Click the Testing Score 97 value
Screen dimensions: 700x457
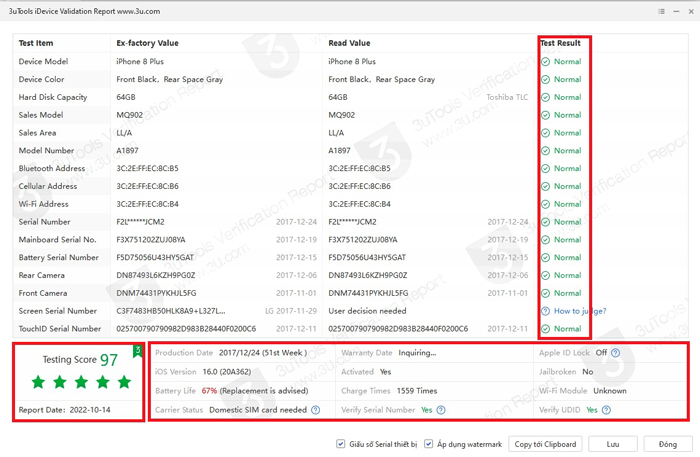tap(109, 360)
